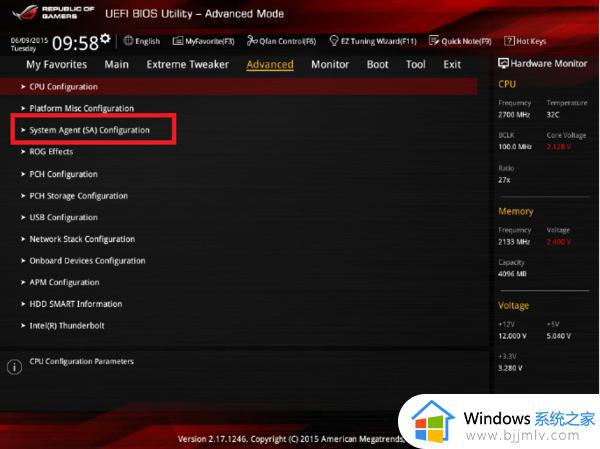Expand the arrow beside USB Configuration
The width and height of the screenshot is (600, 449).
tap(23, 217)
